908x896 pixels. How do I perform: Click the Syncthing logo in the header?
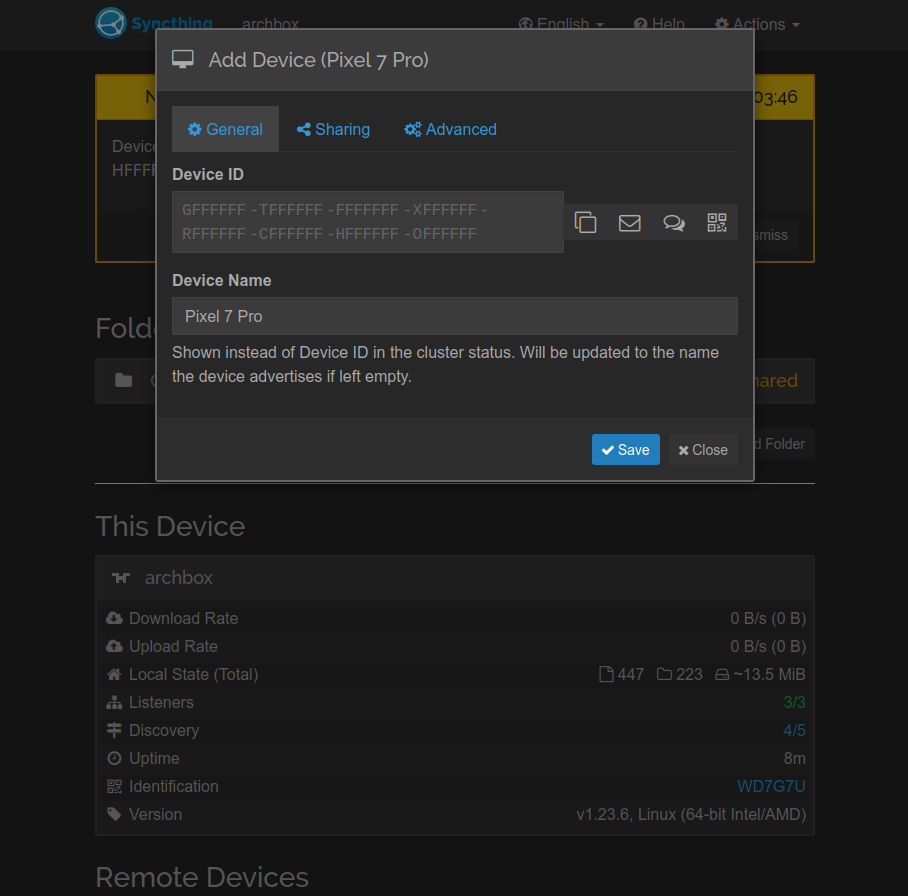(x=111, y=22)
